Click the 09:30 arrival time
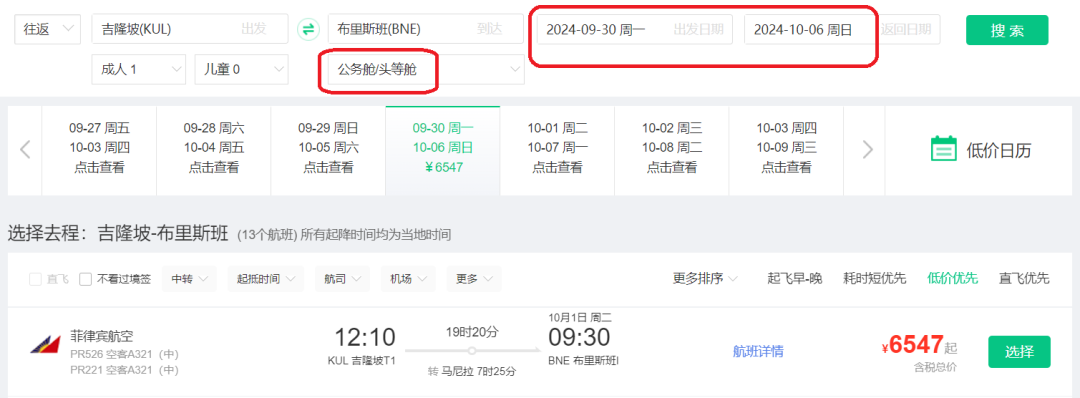This screenshot has height=398, width=1080. pos(579,337)
